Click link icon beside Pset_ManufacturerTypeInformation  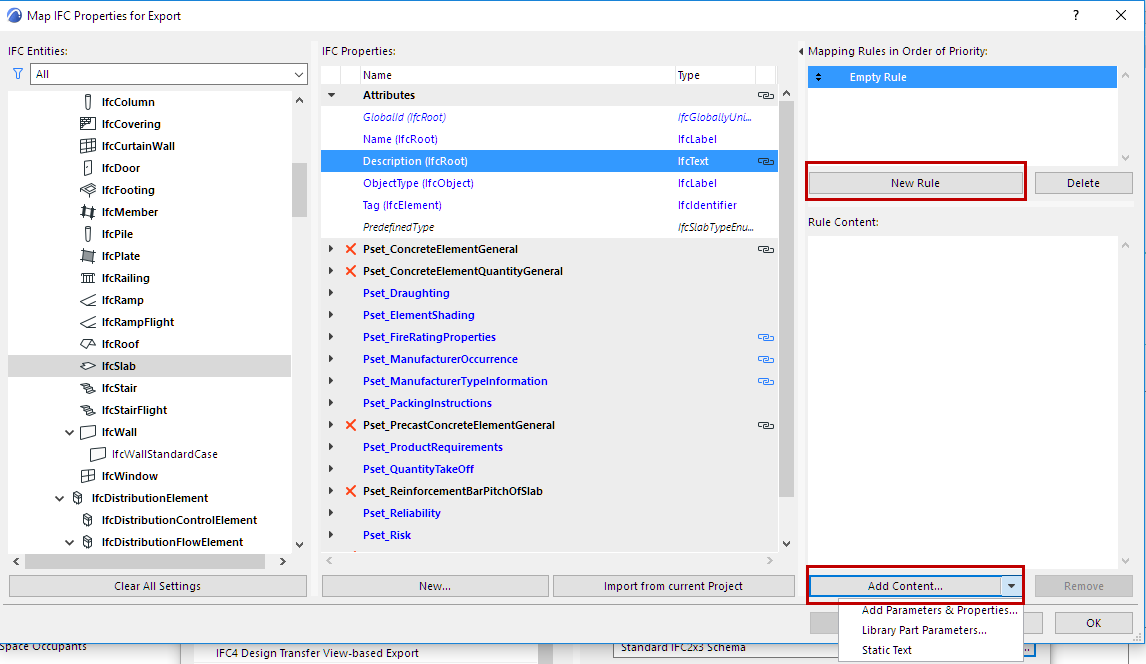pyautogui.click(x=765, y=381)
